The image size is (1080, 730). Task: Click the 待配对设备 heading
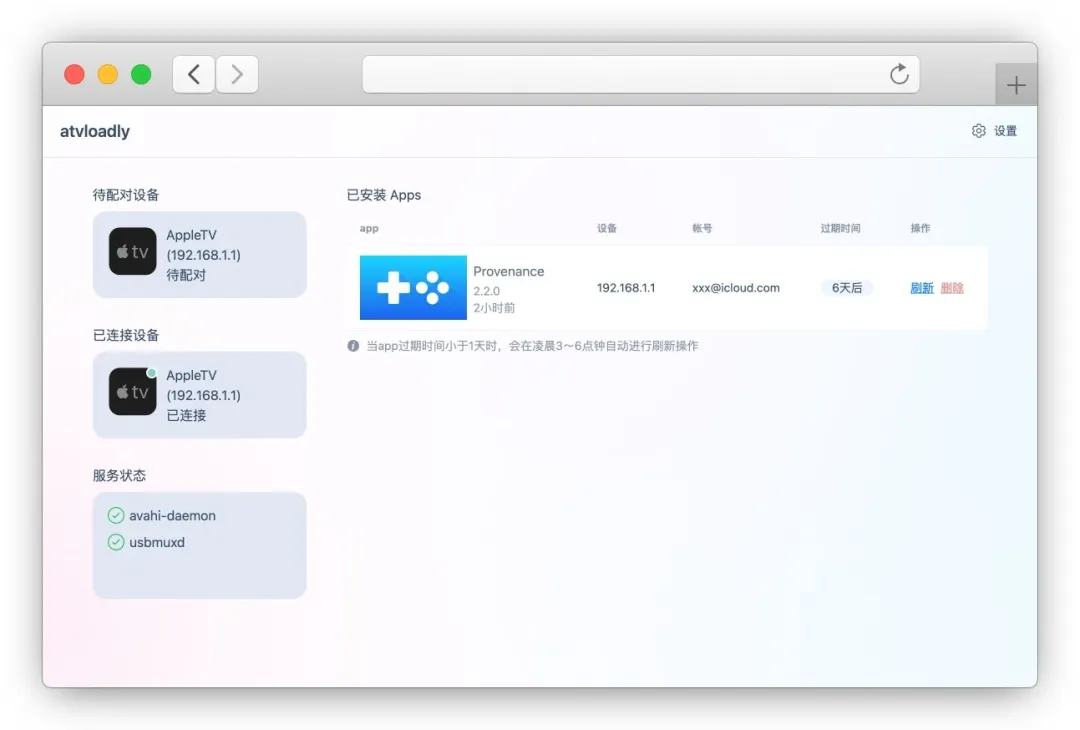point(126,195)
